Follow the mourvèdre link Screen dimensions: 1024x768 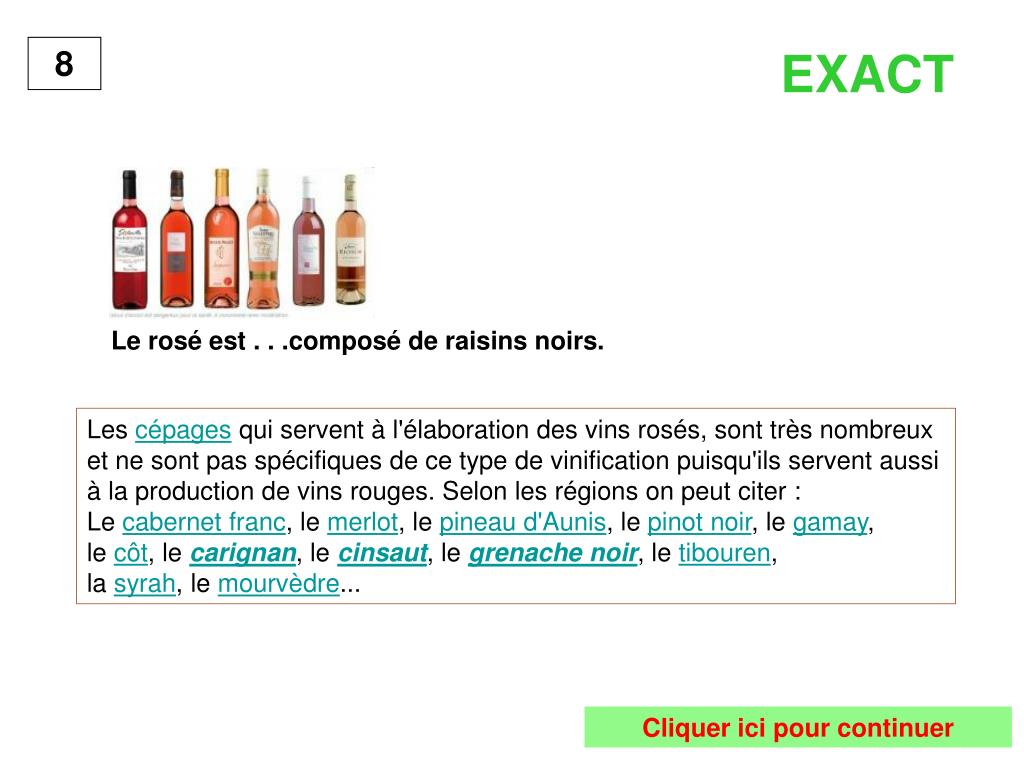278,584
